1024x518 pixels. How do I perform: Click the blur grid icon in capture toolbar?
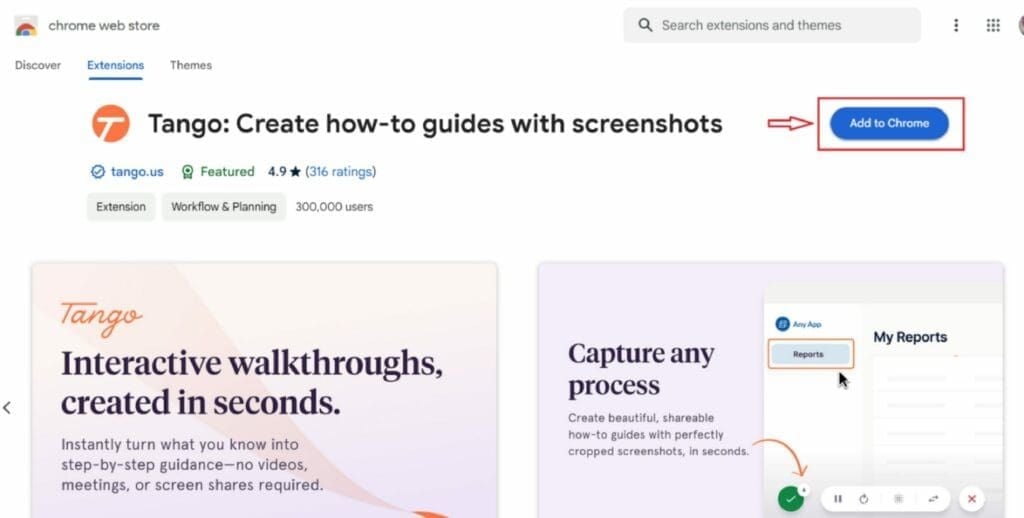[x=898, y=498]
